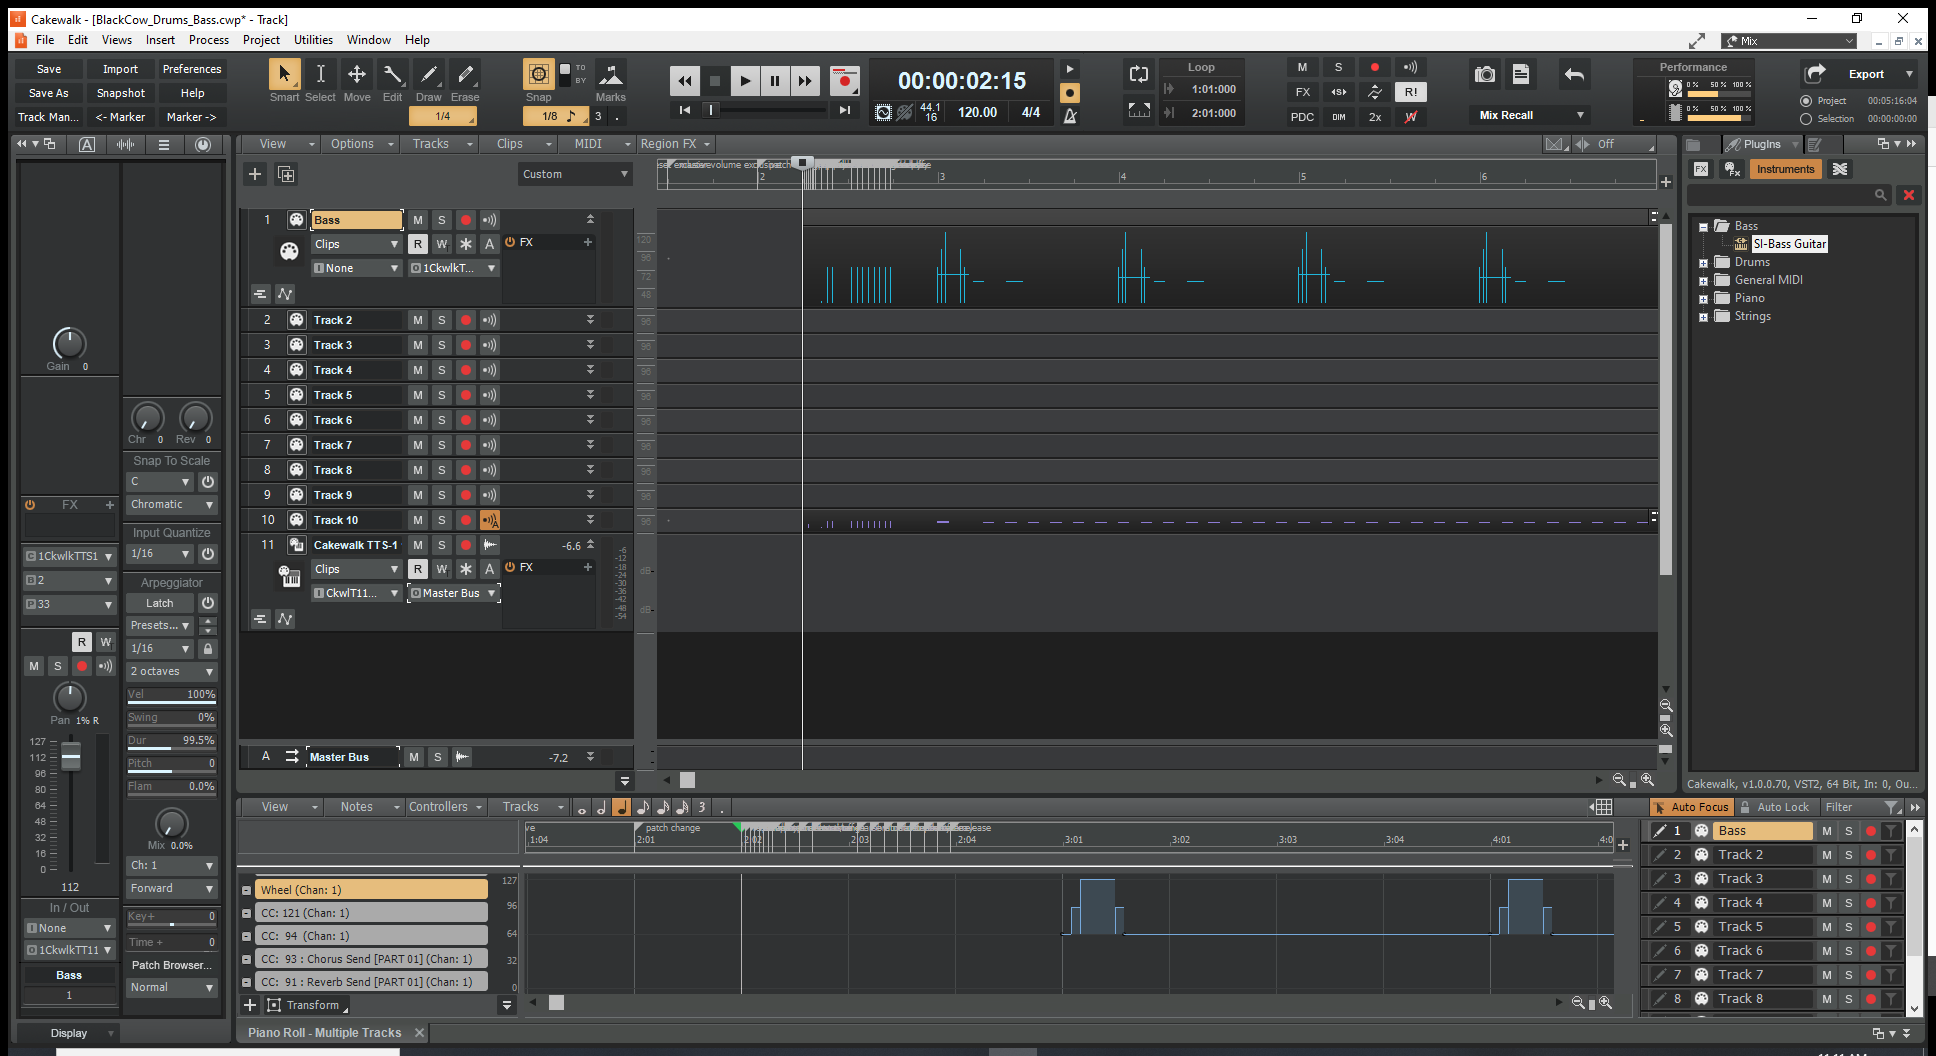Viewport: 1936px width, 1056px height.
Task: Enable Input Quantize power button
Action: [208, 554]
